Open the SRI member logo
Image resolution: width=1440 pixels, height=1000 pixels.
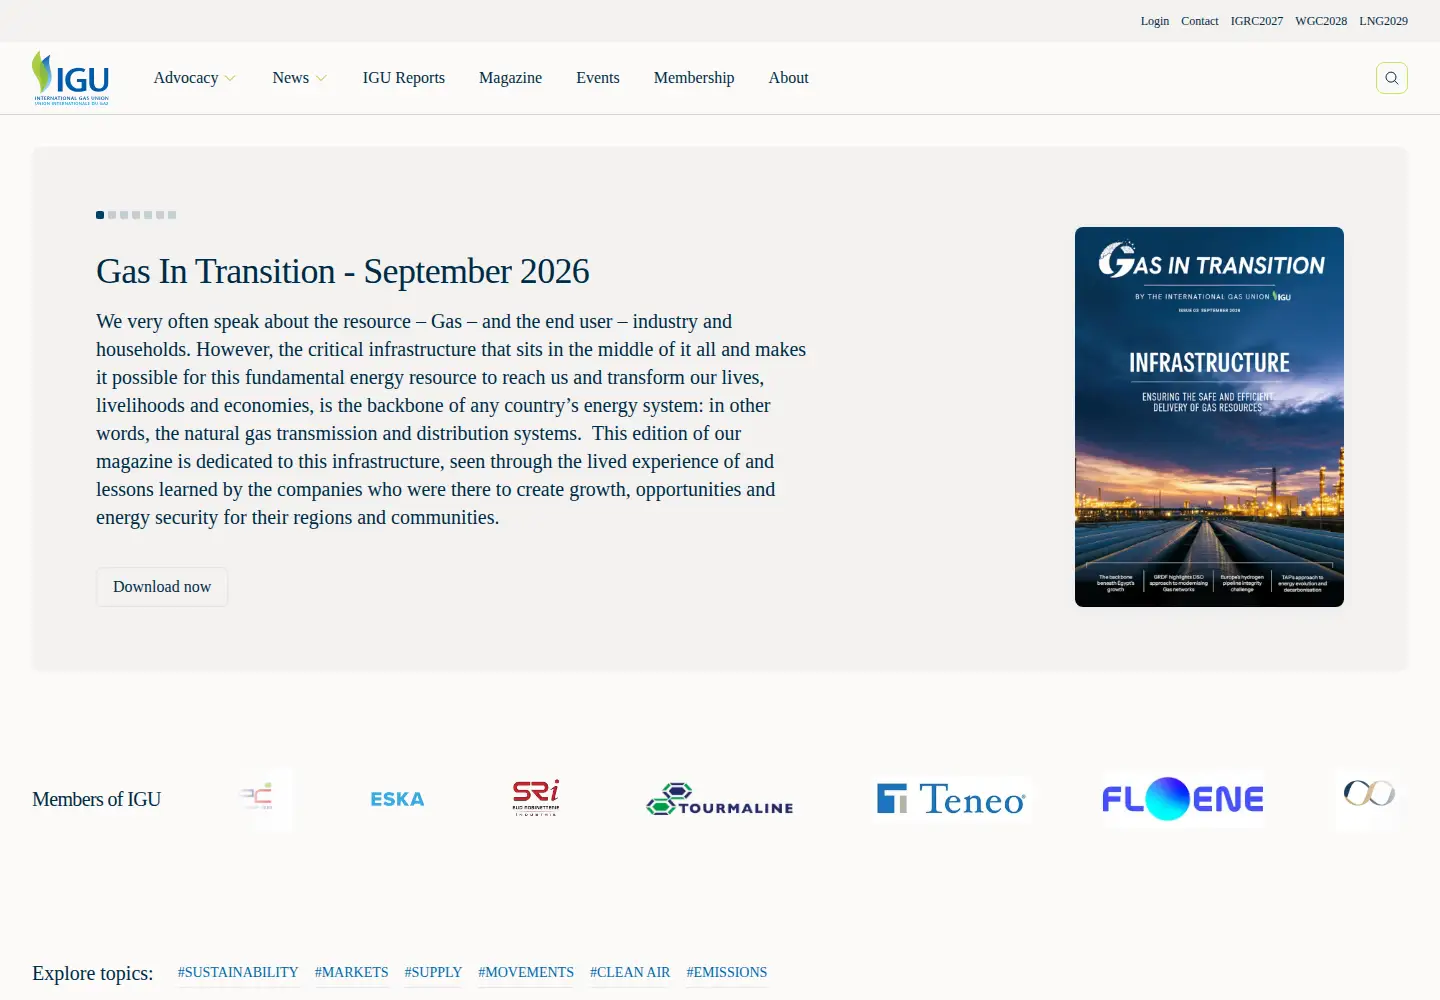[x=536, y=798]
